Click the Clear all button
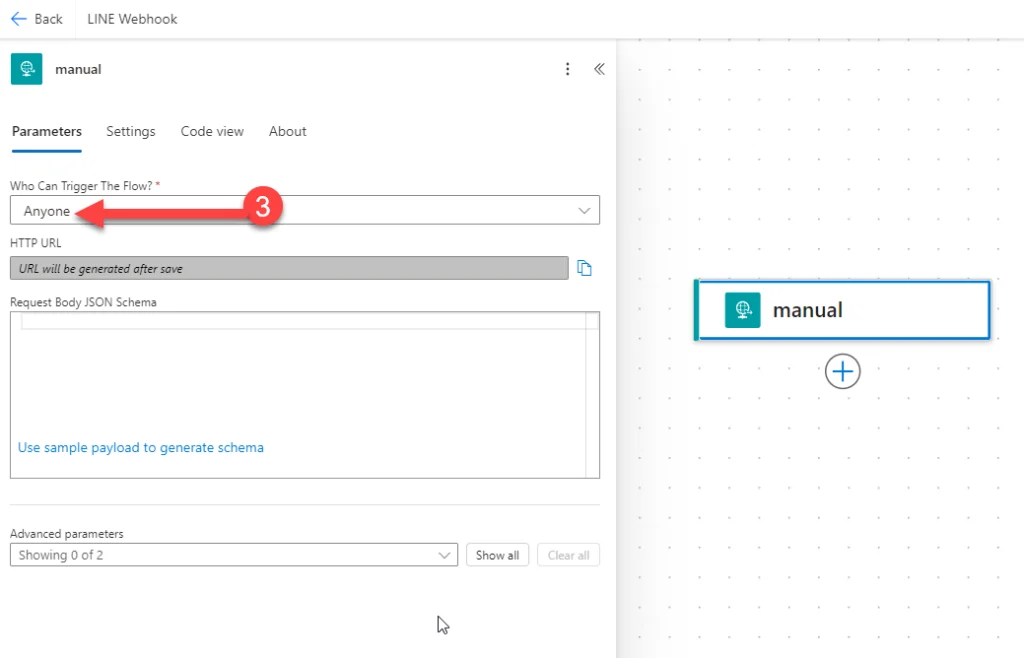The height and width of the screenshot is (658, 1024). [x=568, y=555]
